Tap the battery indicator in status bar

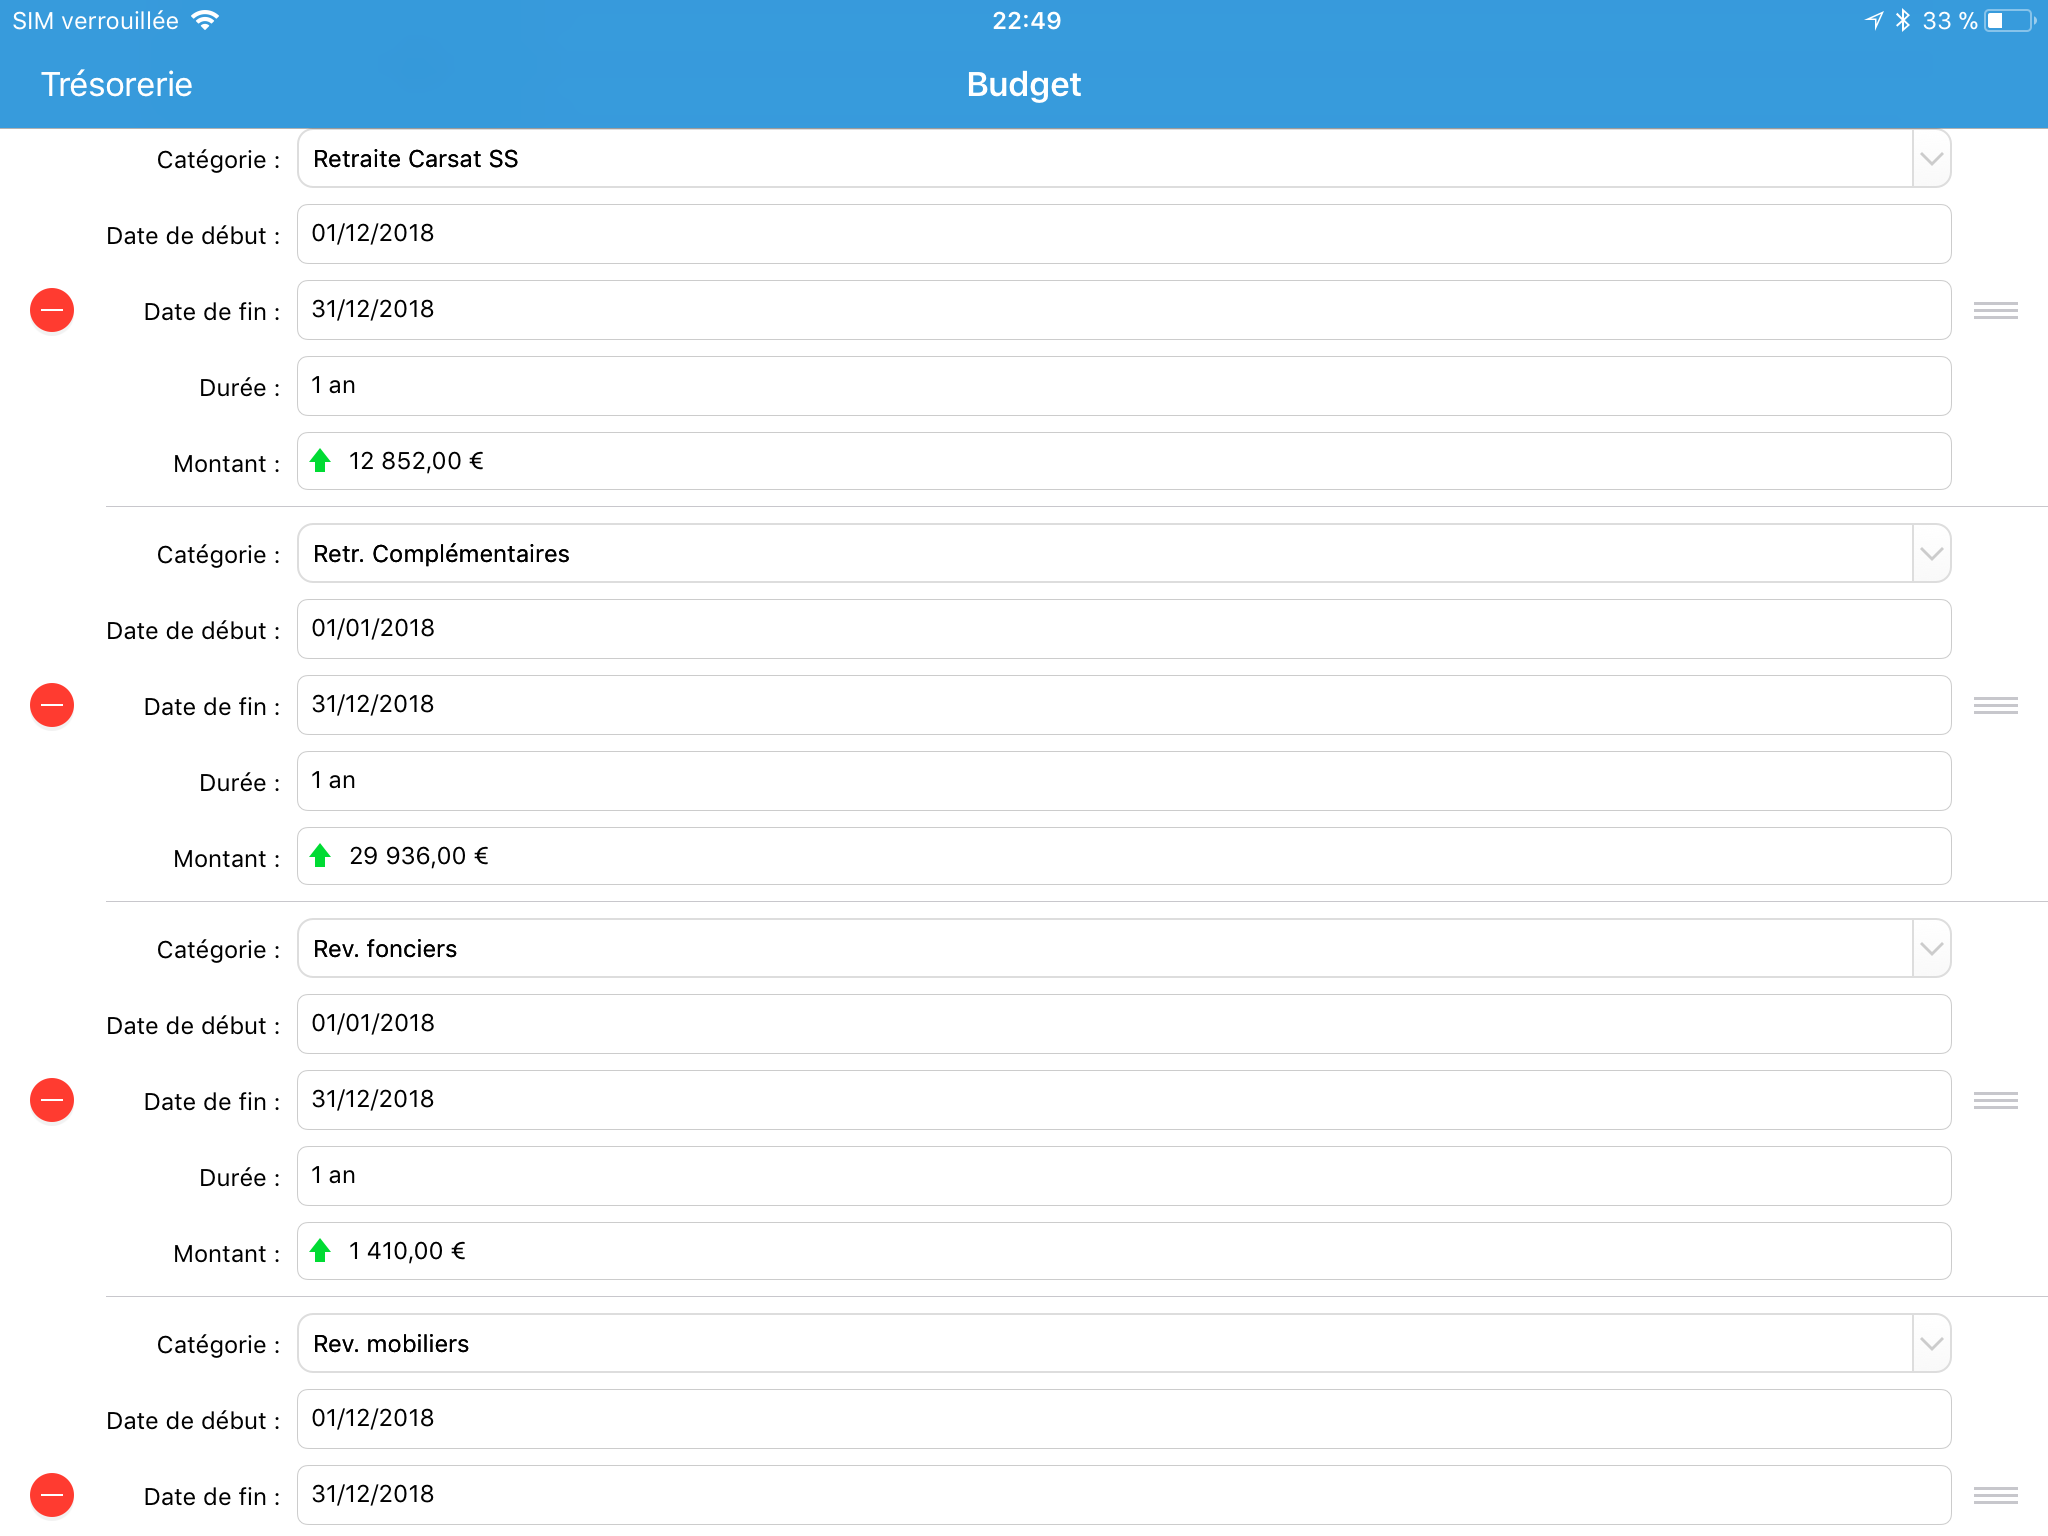click(x=2008, y=21)
